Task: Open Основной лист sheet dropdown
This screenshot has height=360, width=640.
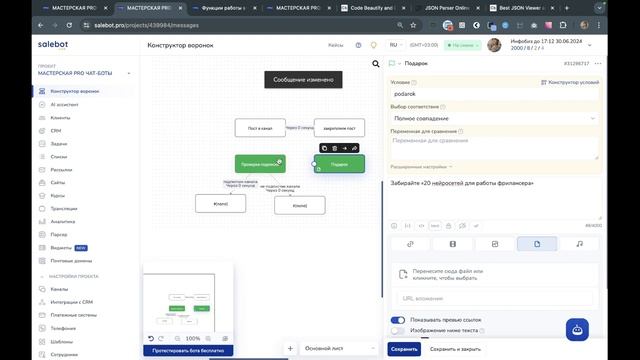Action: (x=340, y=349)
